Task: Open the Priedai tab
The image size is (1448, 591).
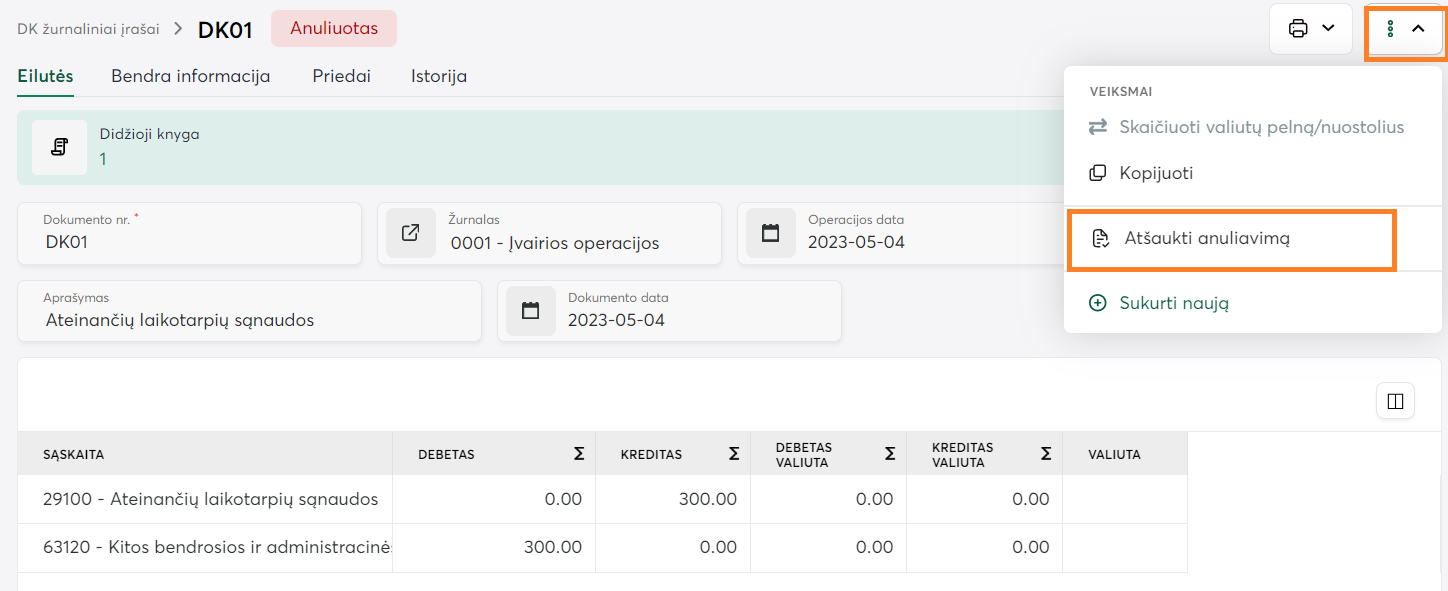Action: point(341,76)
